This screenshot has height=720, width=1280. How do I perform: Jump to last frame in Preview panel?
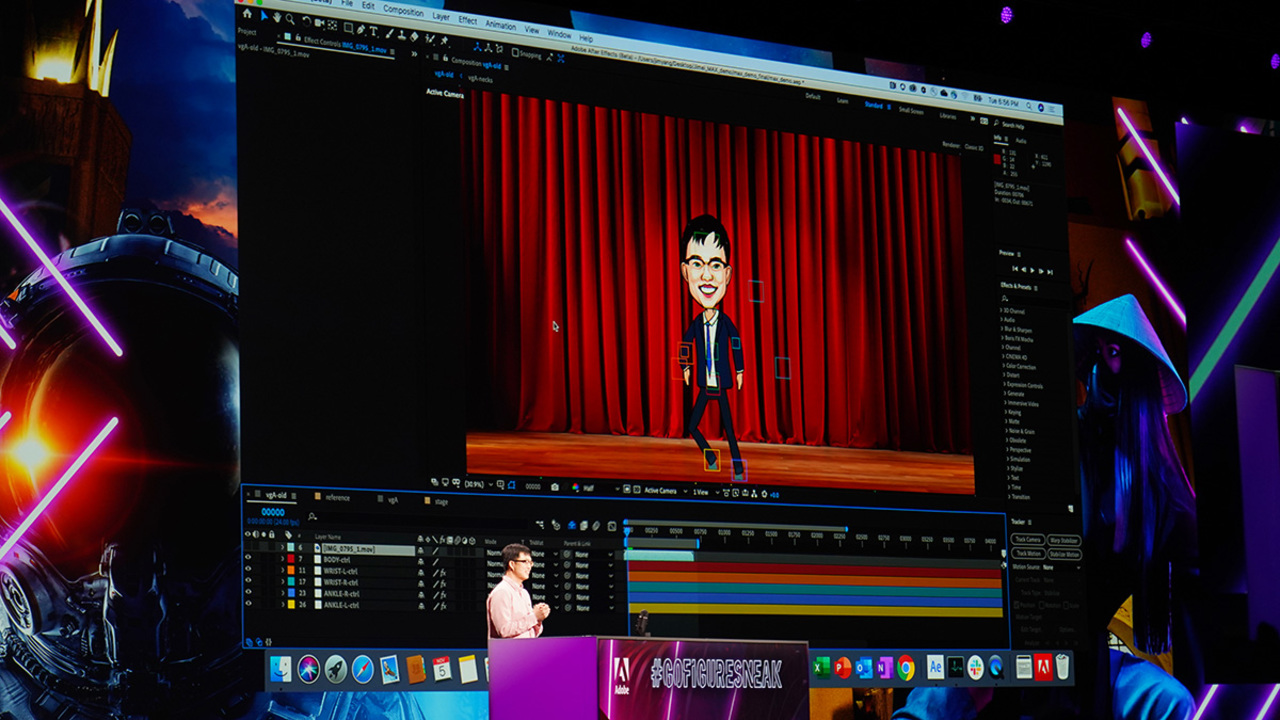pos(1050,272)
